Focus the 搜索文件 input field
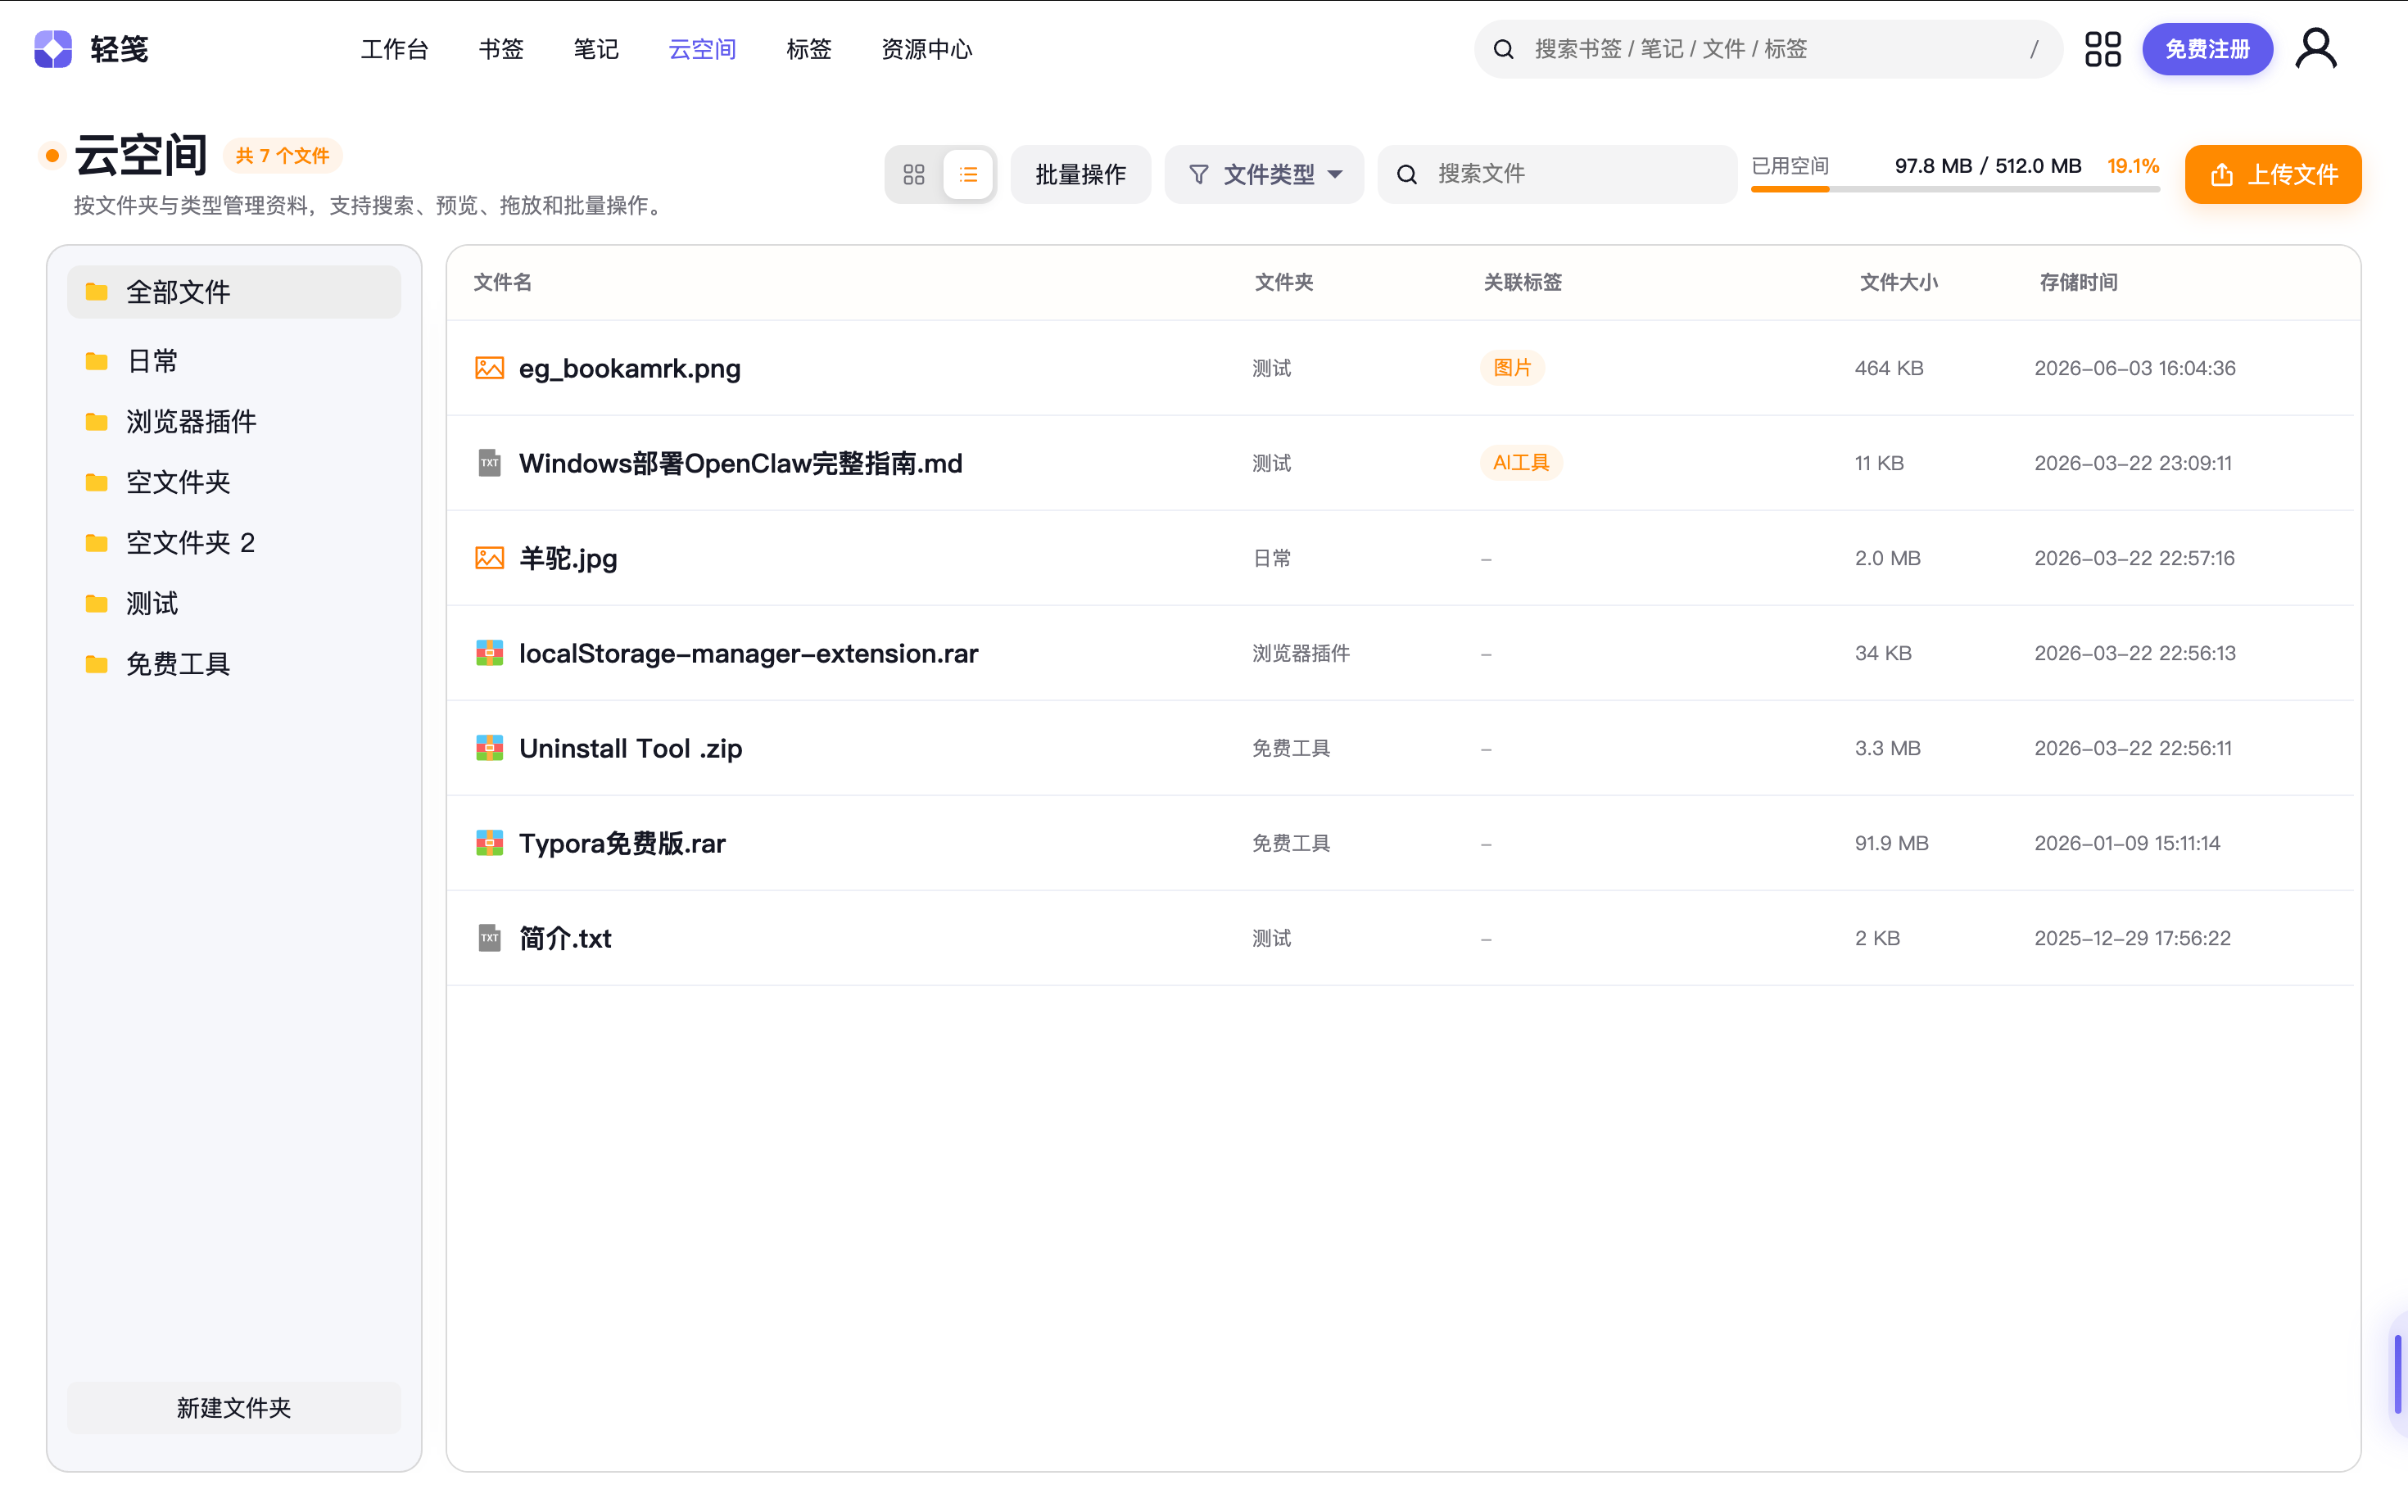The height and width of the screenshot is (1512, 2408). pyautogui.click(x=1557, y=175)
